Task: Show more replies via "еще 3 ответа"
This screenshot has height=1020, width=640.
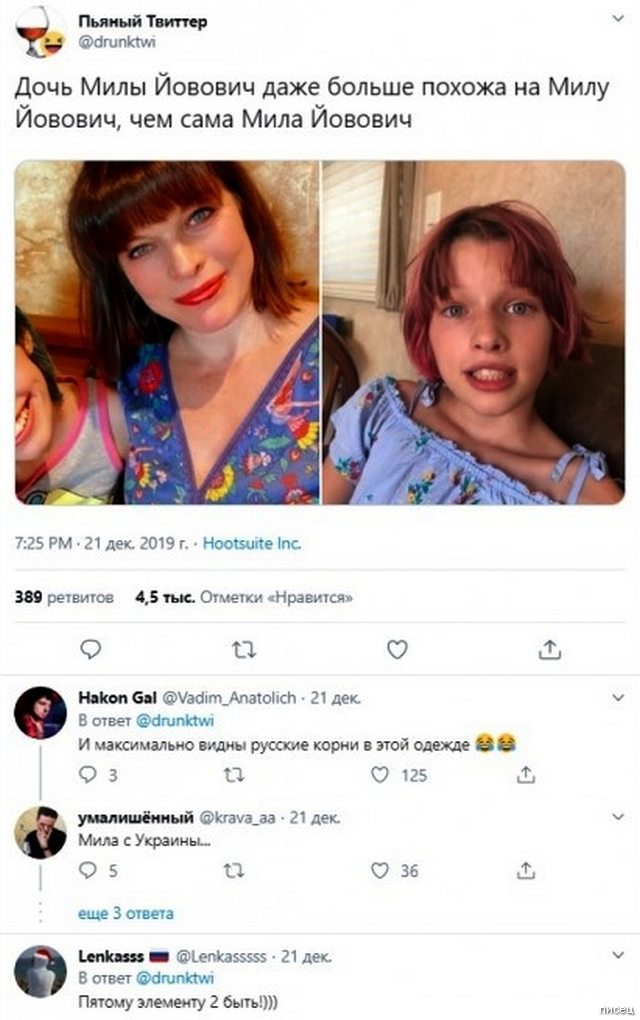Action: pos(126,913)
